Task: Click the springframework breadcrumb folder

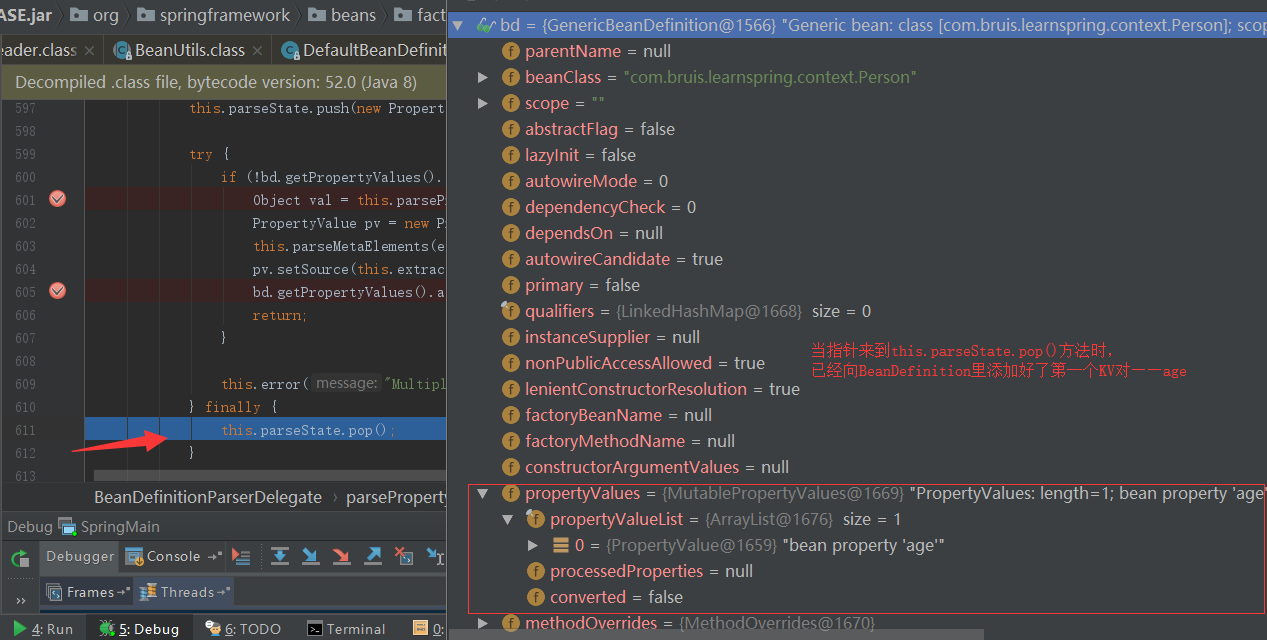Action: pos(213,15)
